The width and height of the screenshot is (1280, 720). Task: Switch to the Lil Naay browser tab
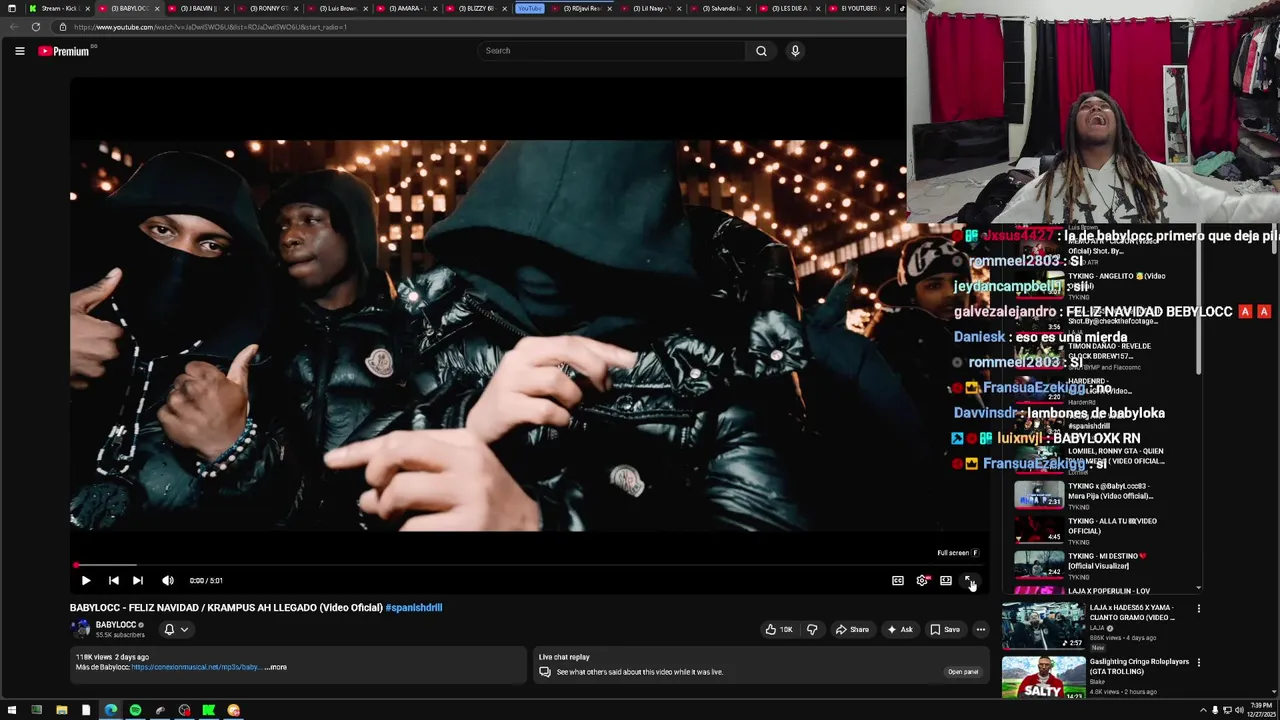(x=652, y=8)
